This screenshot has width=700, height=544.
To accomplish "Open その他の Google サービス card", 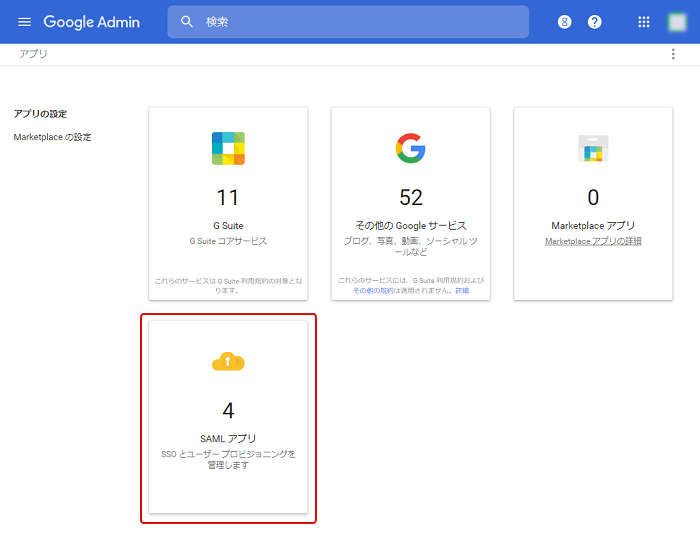I will (411, 203).
